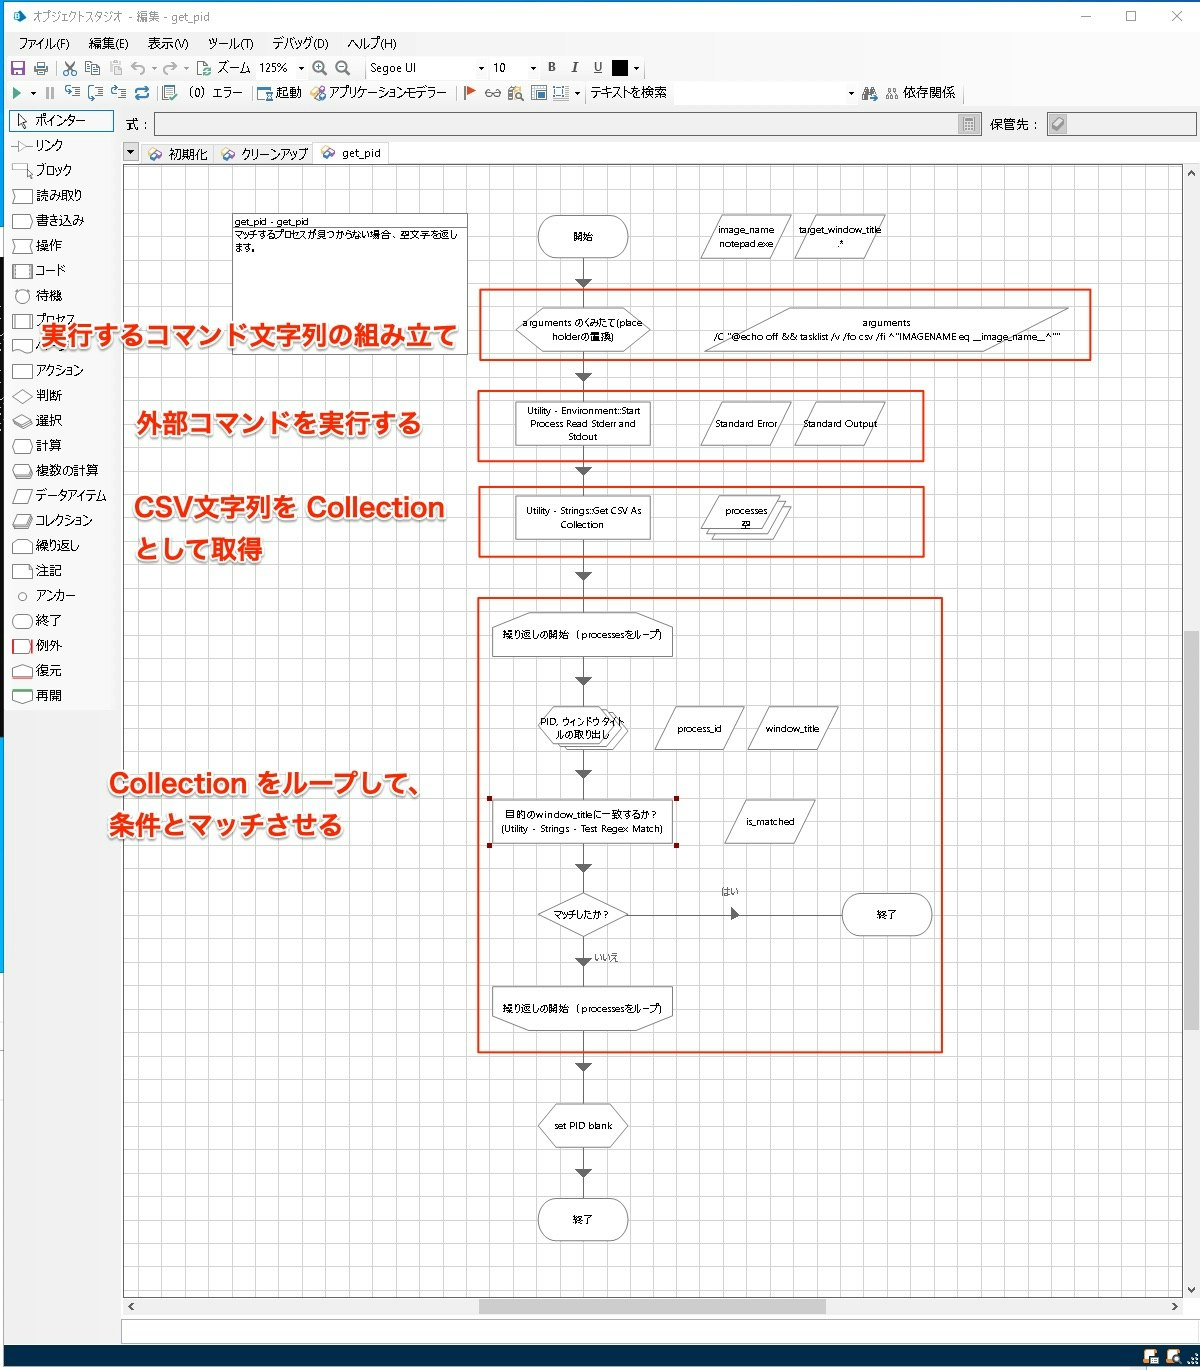Open the デバッグ(D) menu
The image size is (1200, 1370).
tap(300, 43)
